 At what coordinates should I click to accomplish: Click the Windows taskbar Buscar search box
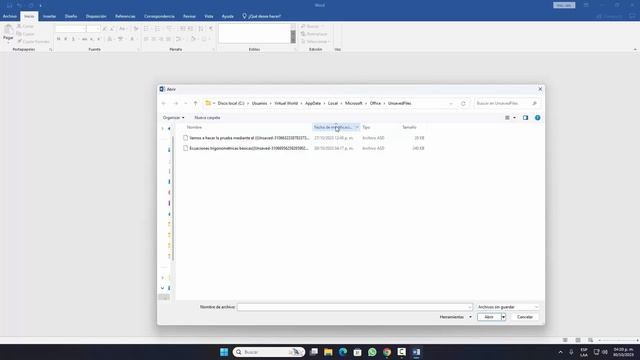pyautogui.click(x=269, y=352)
